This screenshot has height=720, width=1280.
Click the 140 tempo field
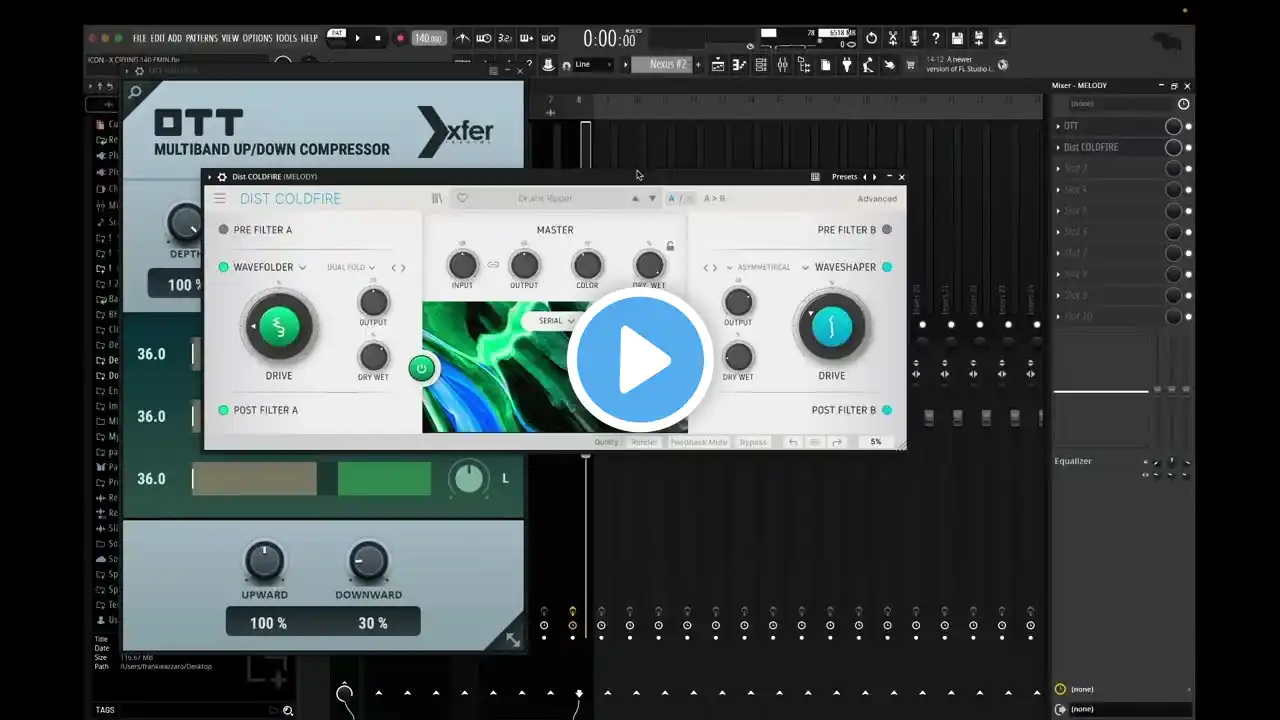point(428,38)
